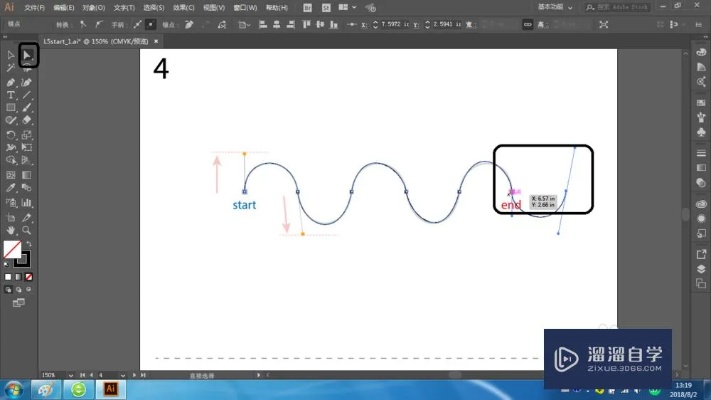Select the Zoom tool
Image resolution: width=711 pixels, height=400 pixels.
pyautogui.click(x=27, y=230)
